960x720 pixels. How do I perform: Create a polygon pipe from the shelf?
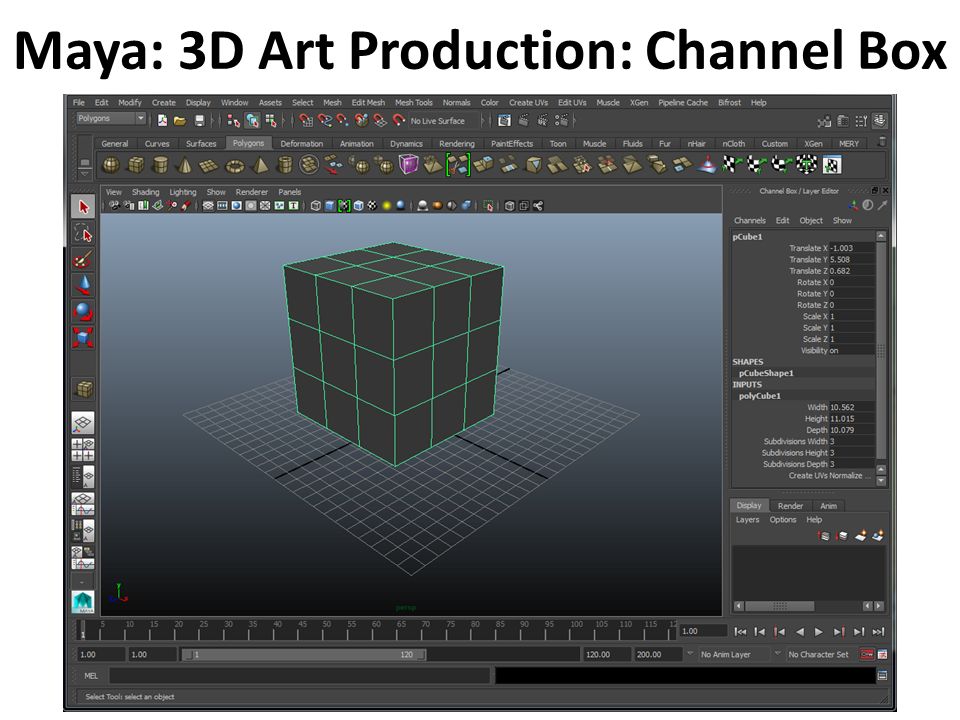285,165
